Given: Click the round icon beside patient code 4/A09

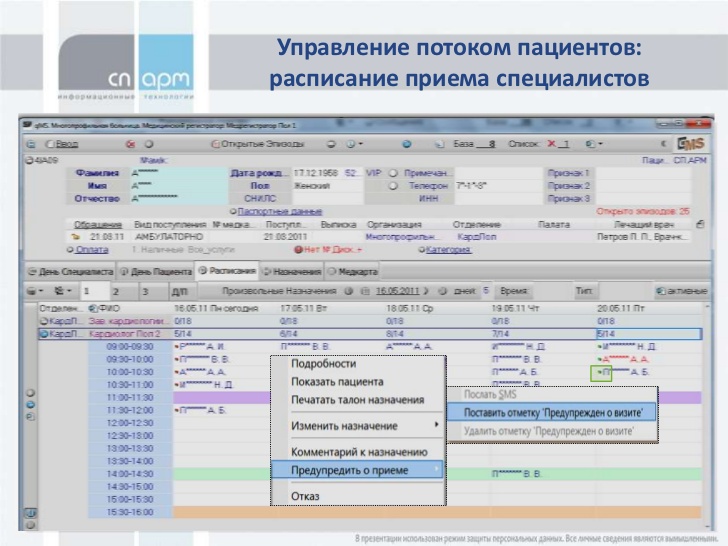Looking at the screenshot, I should click(x=29, y=161).
